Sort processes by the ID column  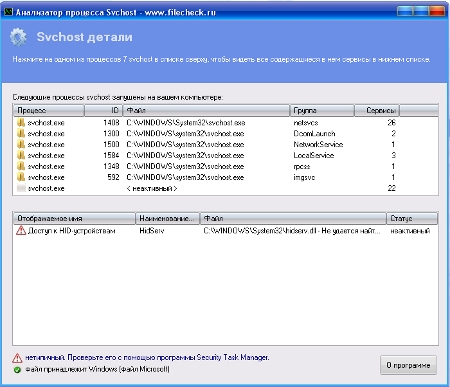point(104,110)
